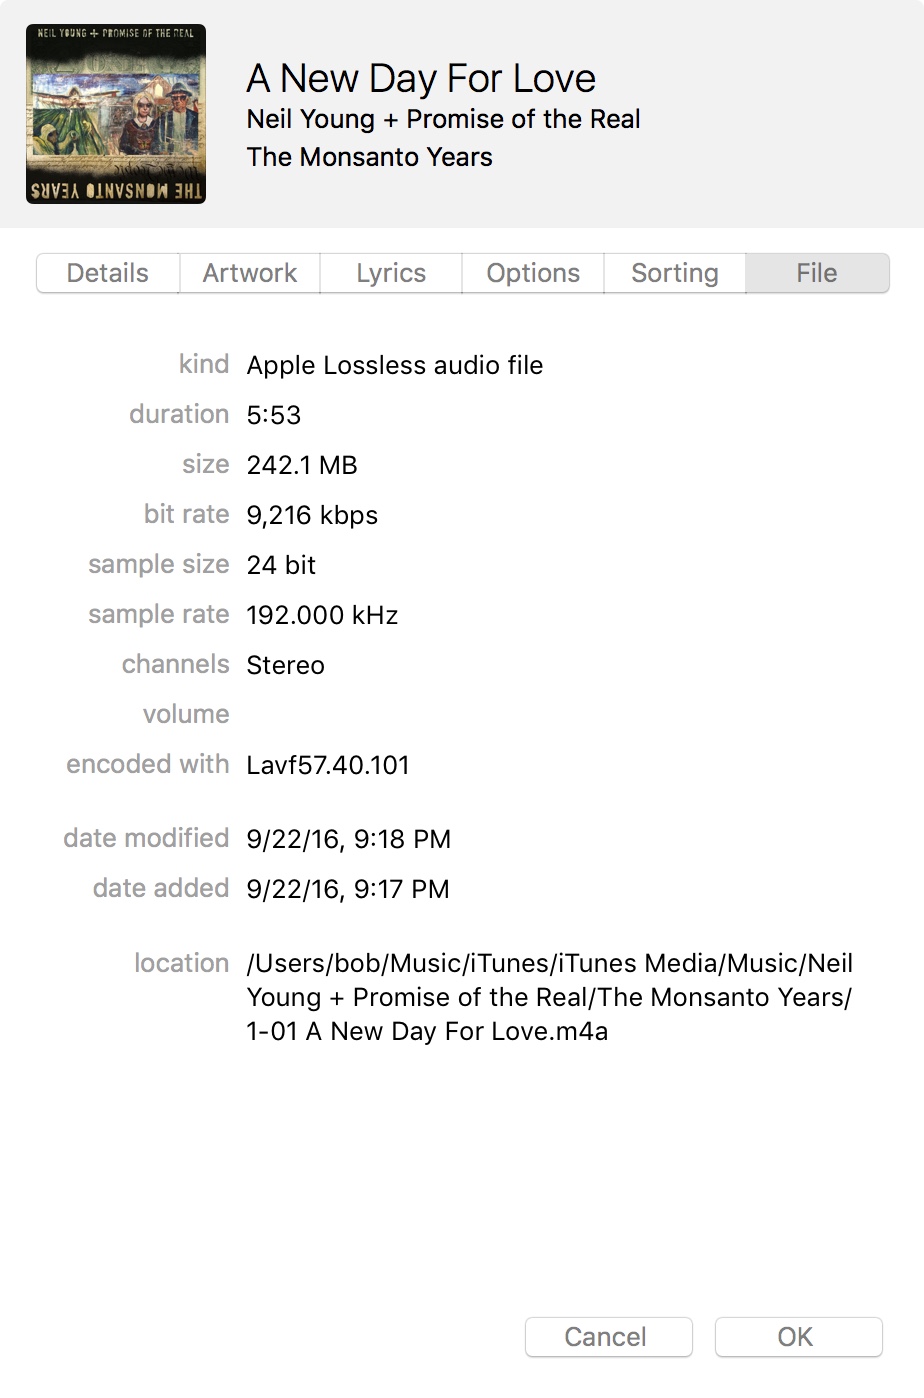
Task: Open the Artwork tab
Action: click(x=250, y=273)
